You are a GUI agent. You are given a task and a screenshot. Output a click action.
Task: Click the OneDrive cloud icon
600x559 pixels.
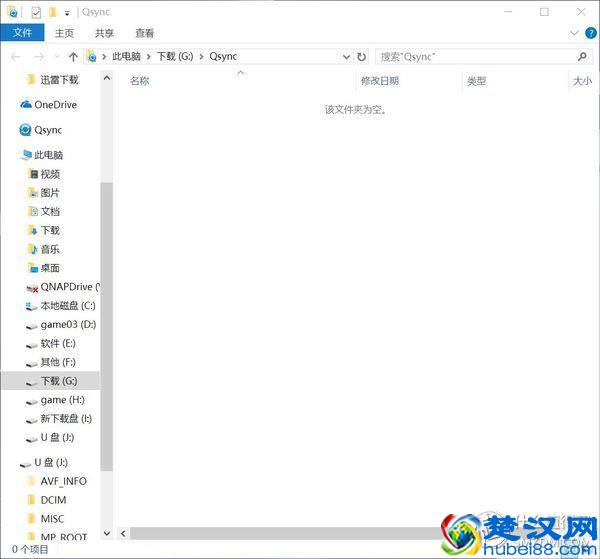tap(26, 104)
